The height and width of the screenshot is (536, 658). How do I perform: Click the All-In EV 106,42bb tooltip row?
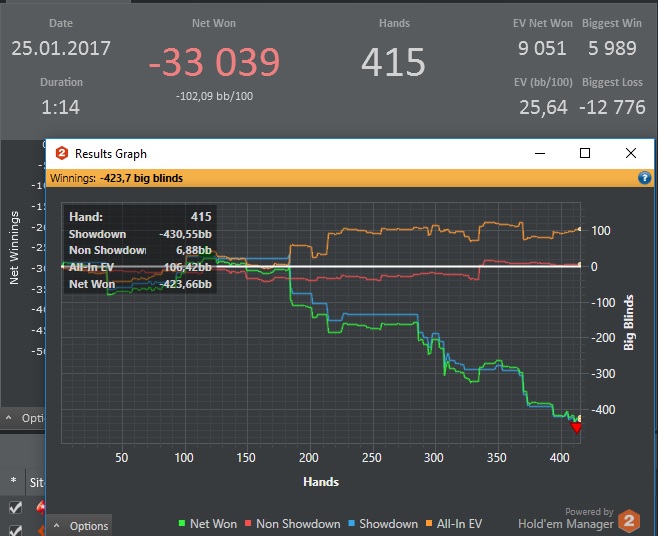140,267
